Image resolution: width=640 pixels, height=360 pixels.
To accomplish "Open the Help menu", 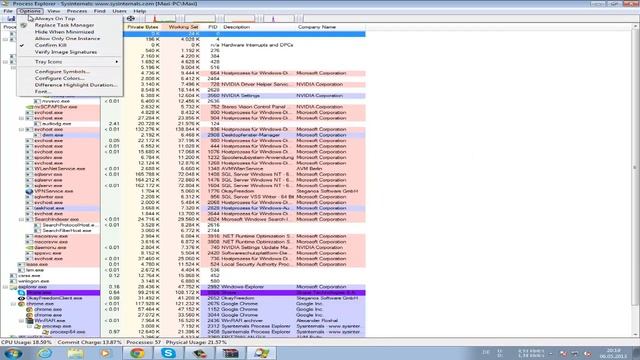I will 140,11.
